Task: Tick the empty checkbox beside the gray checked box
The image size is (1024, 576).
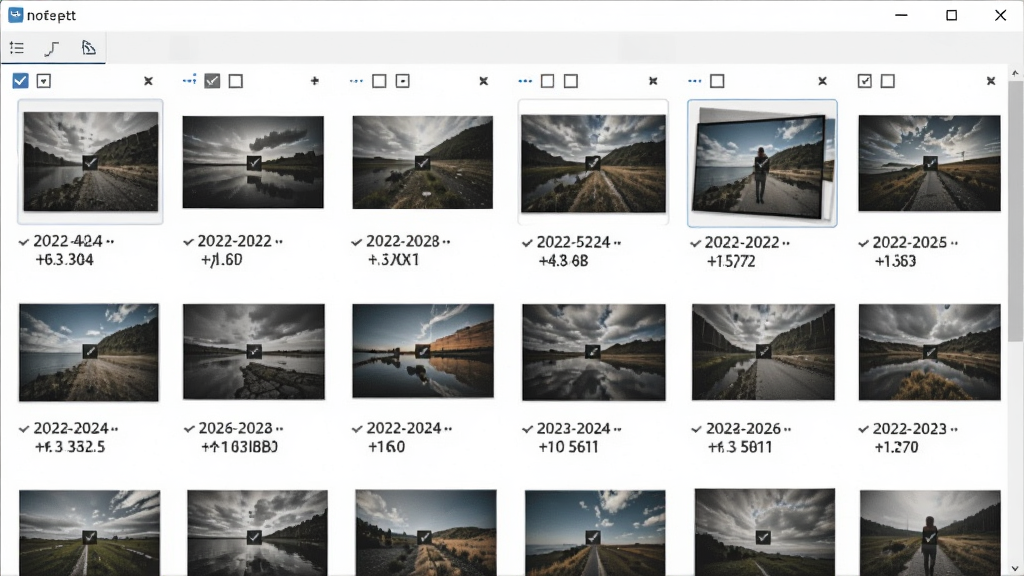Action: (x=236, y=81)
